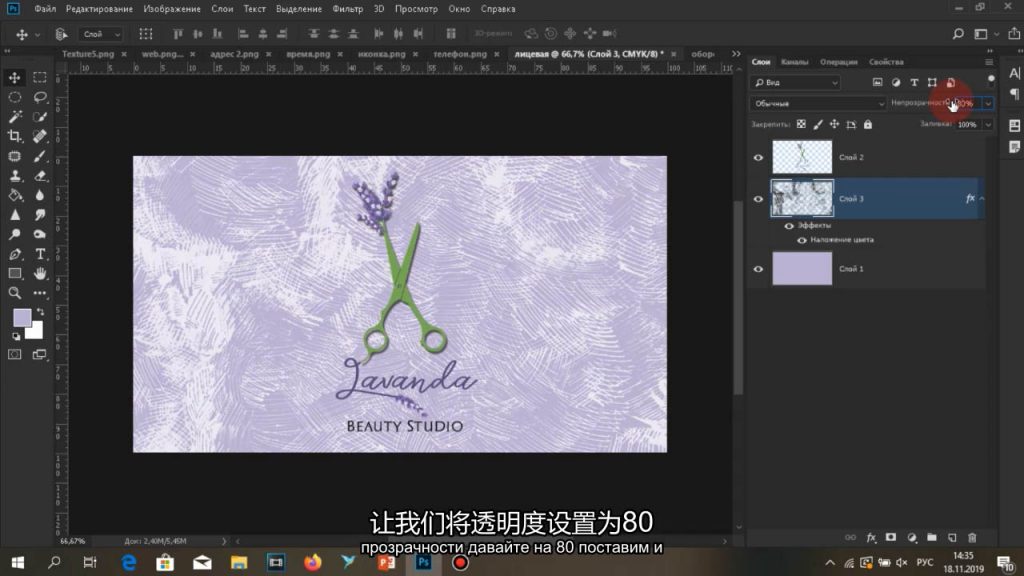Select the Слой 1 layer thumbnail
The width and height of the screenshot is (1024, 576).
click(x=802, y=269)
